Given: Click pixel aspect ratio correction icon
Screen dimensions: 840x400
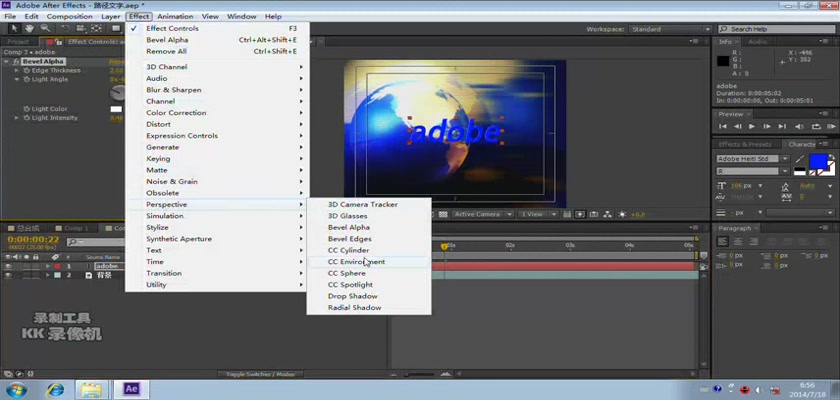Looking at the screenshot, I should (x=568, y=214).
